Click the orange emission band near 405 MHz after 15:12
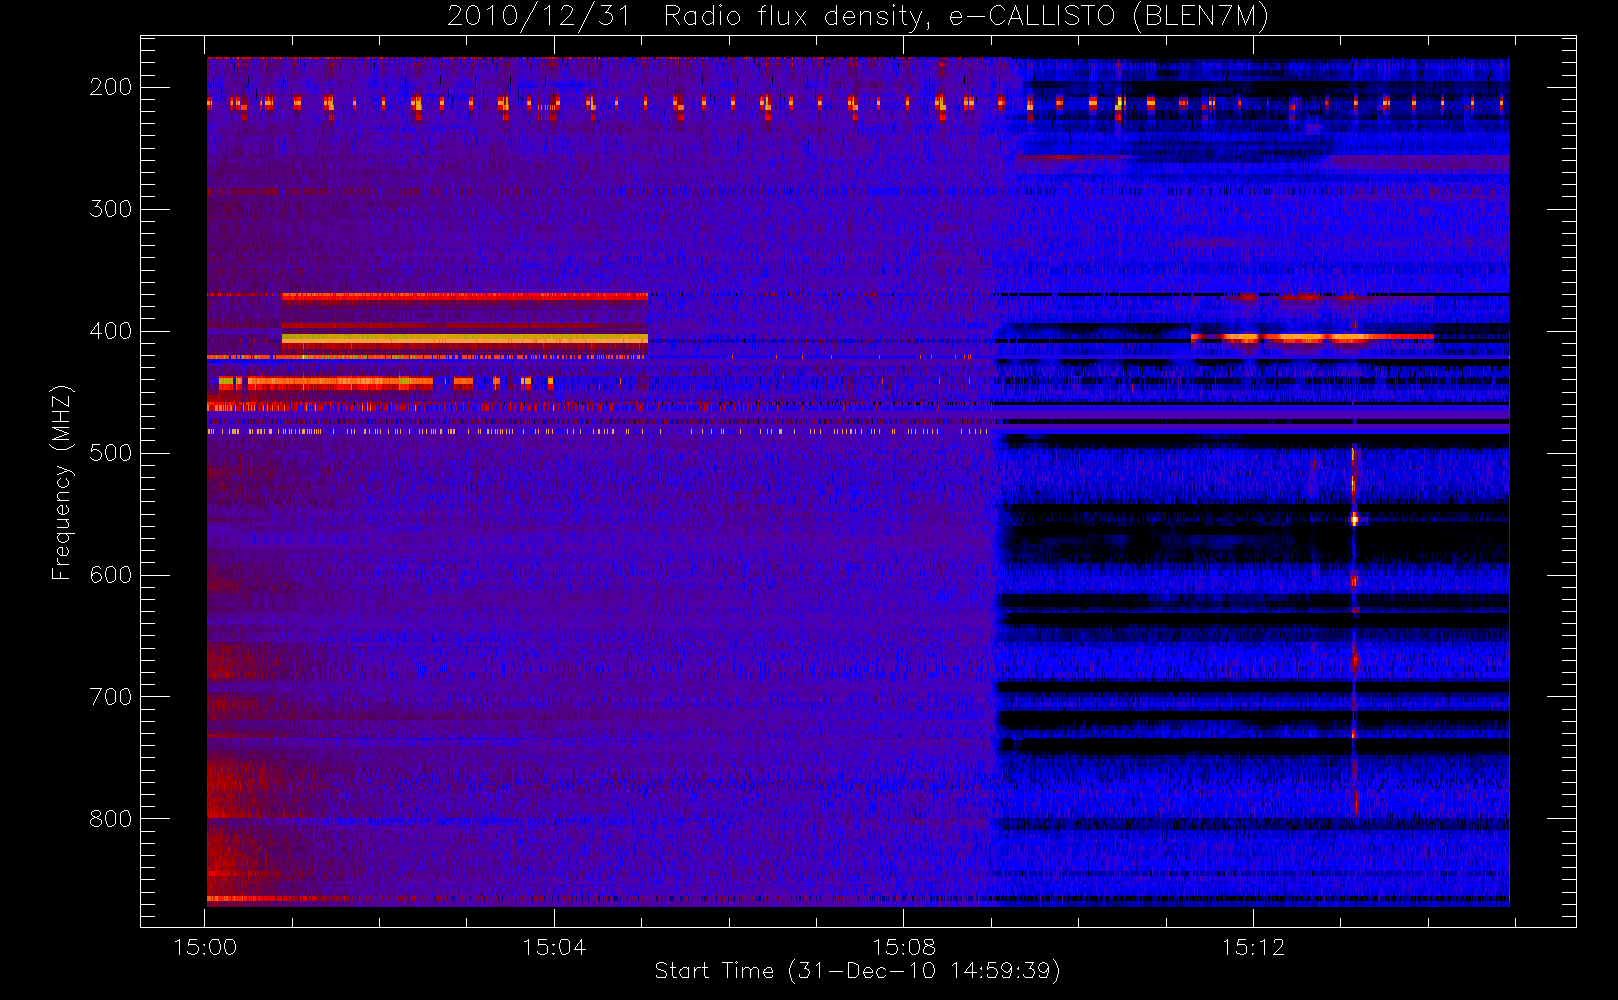This screenshot has width=1618, height=1000. [1312, 338]
